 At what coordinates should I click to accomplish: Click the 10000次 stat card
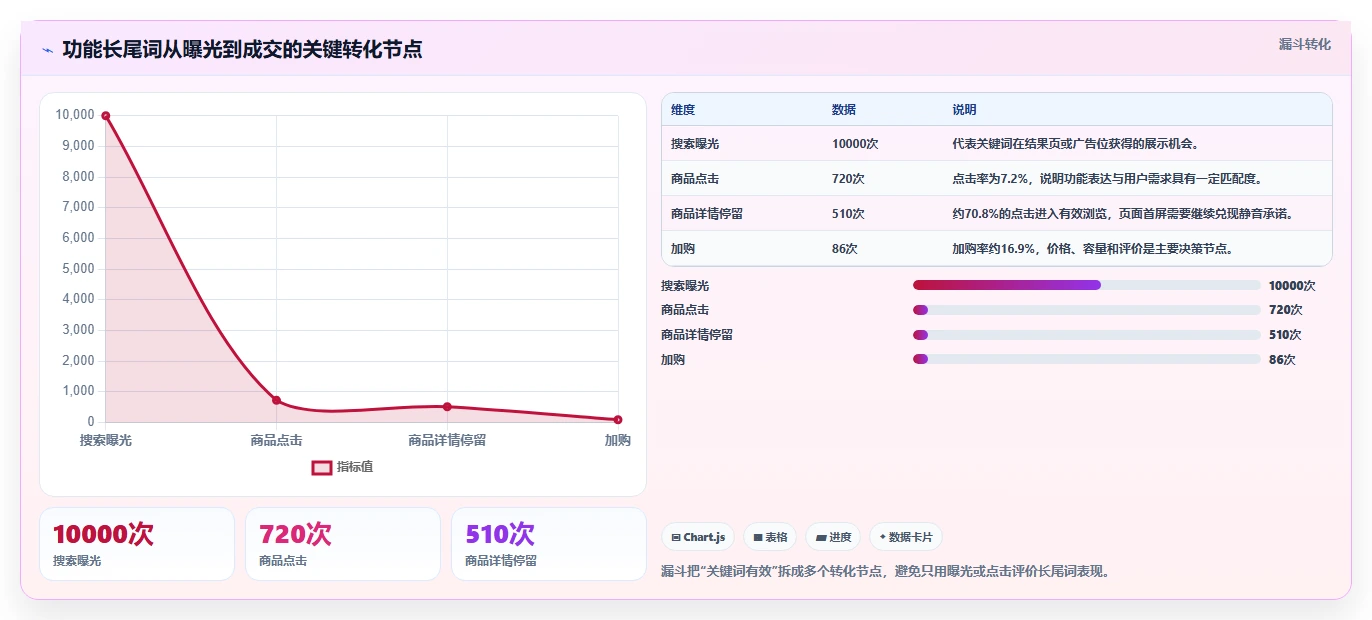click(137, 544)
